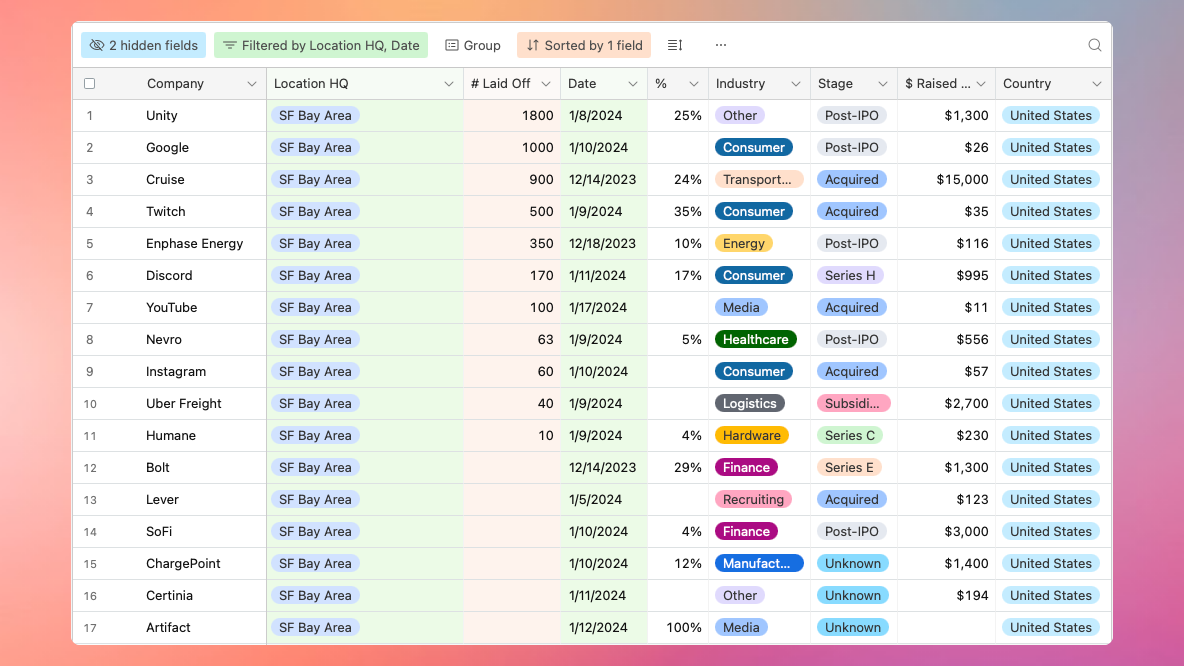
Task: Click the Manufact... tag in ChargePoint row
Action: point(758,563)
